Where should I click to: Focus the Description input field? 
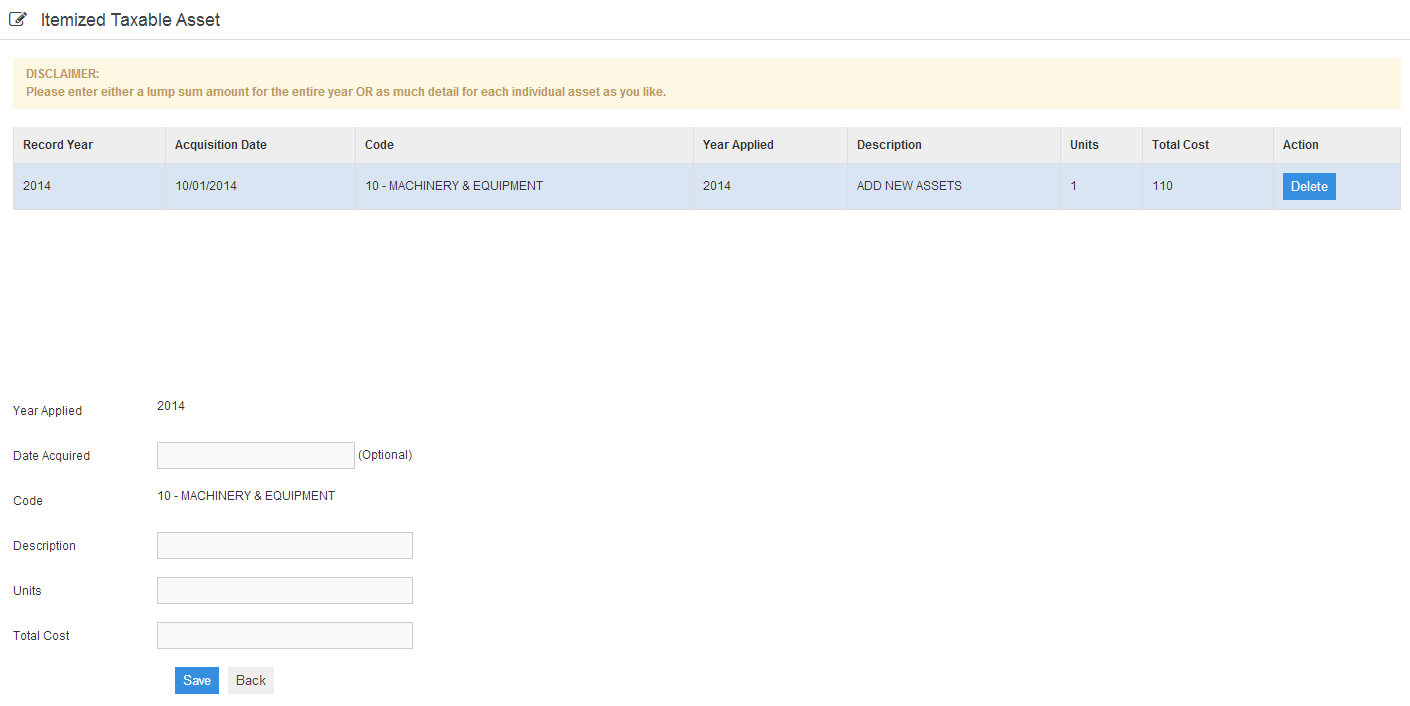285,545
